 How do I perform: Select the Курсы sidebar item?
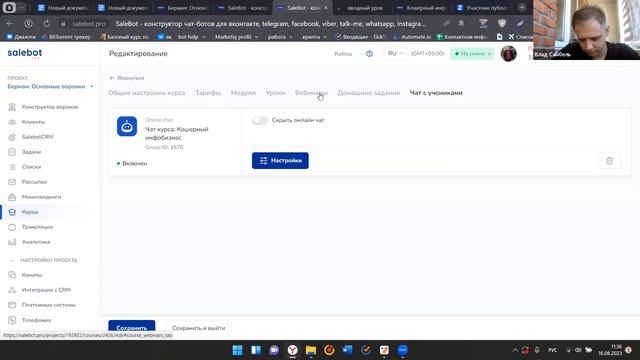(30, 212)
